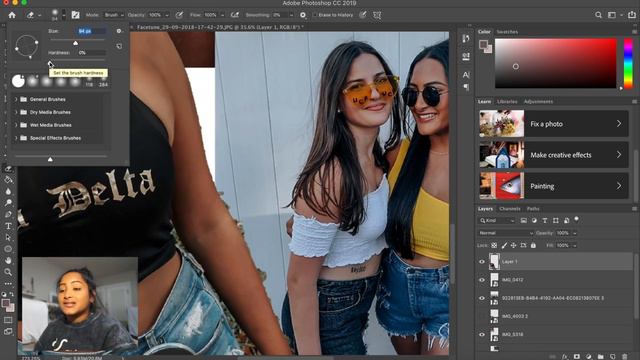This screenshot has width=640, height=360.
Task: Enable airbrush-style build-up icon
Action: pos(235,15)
